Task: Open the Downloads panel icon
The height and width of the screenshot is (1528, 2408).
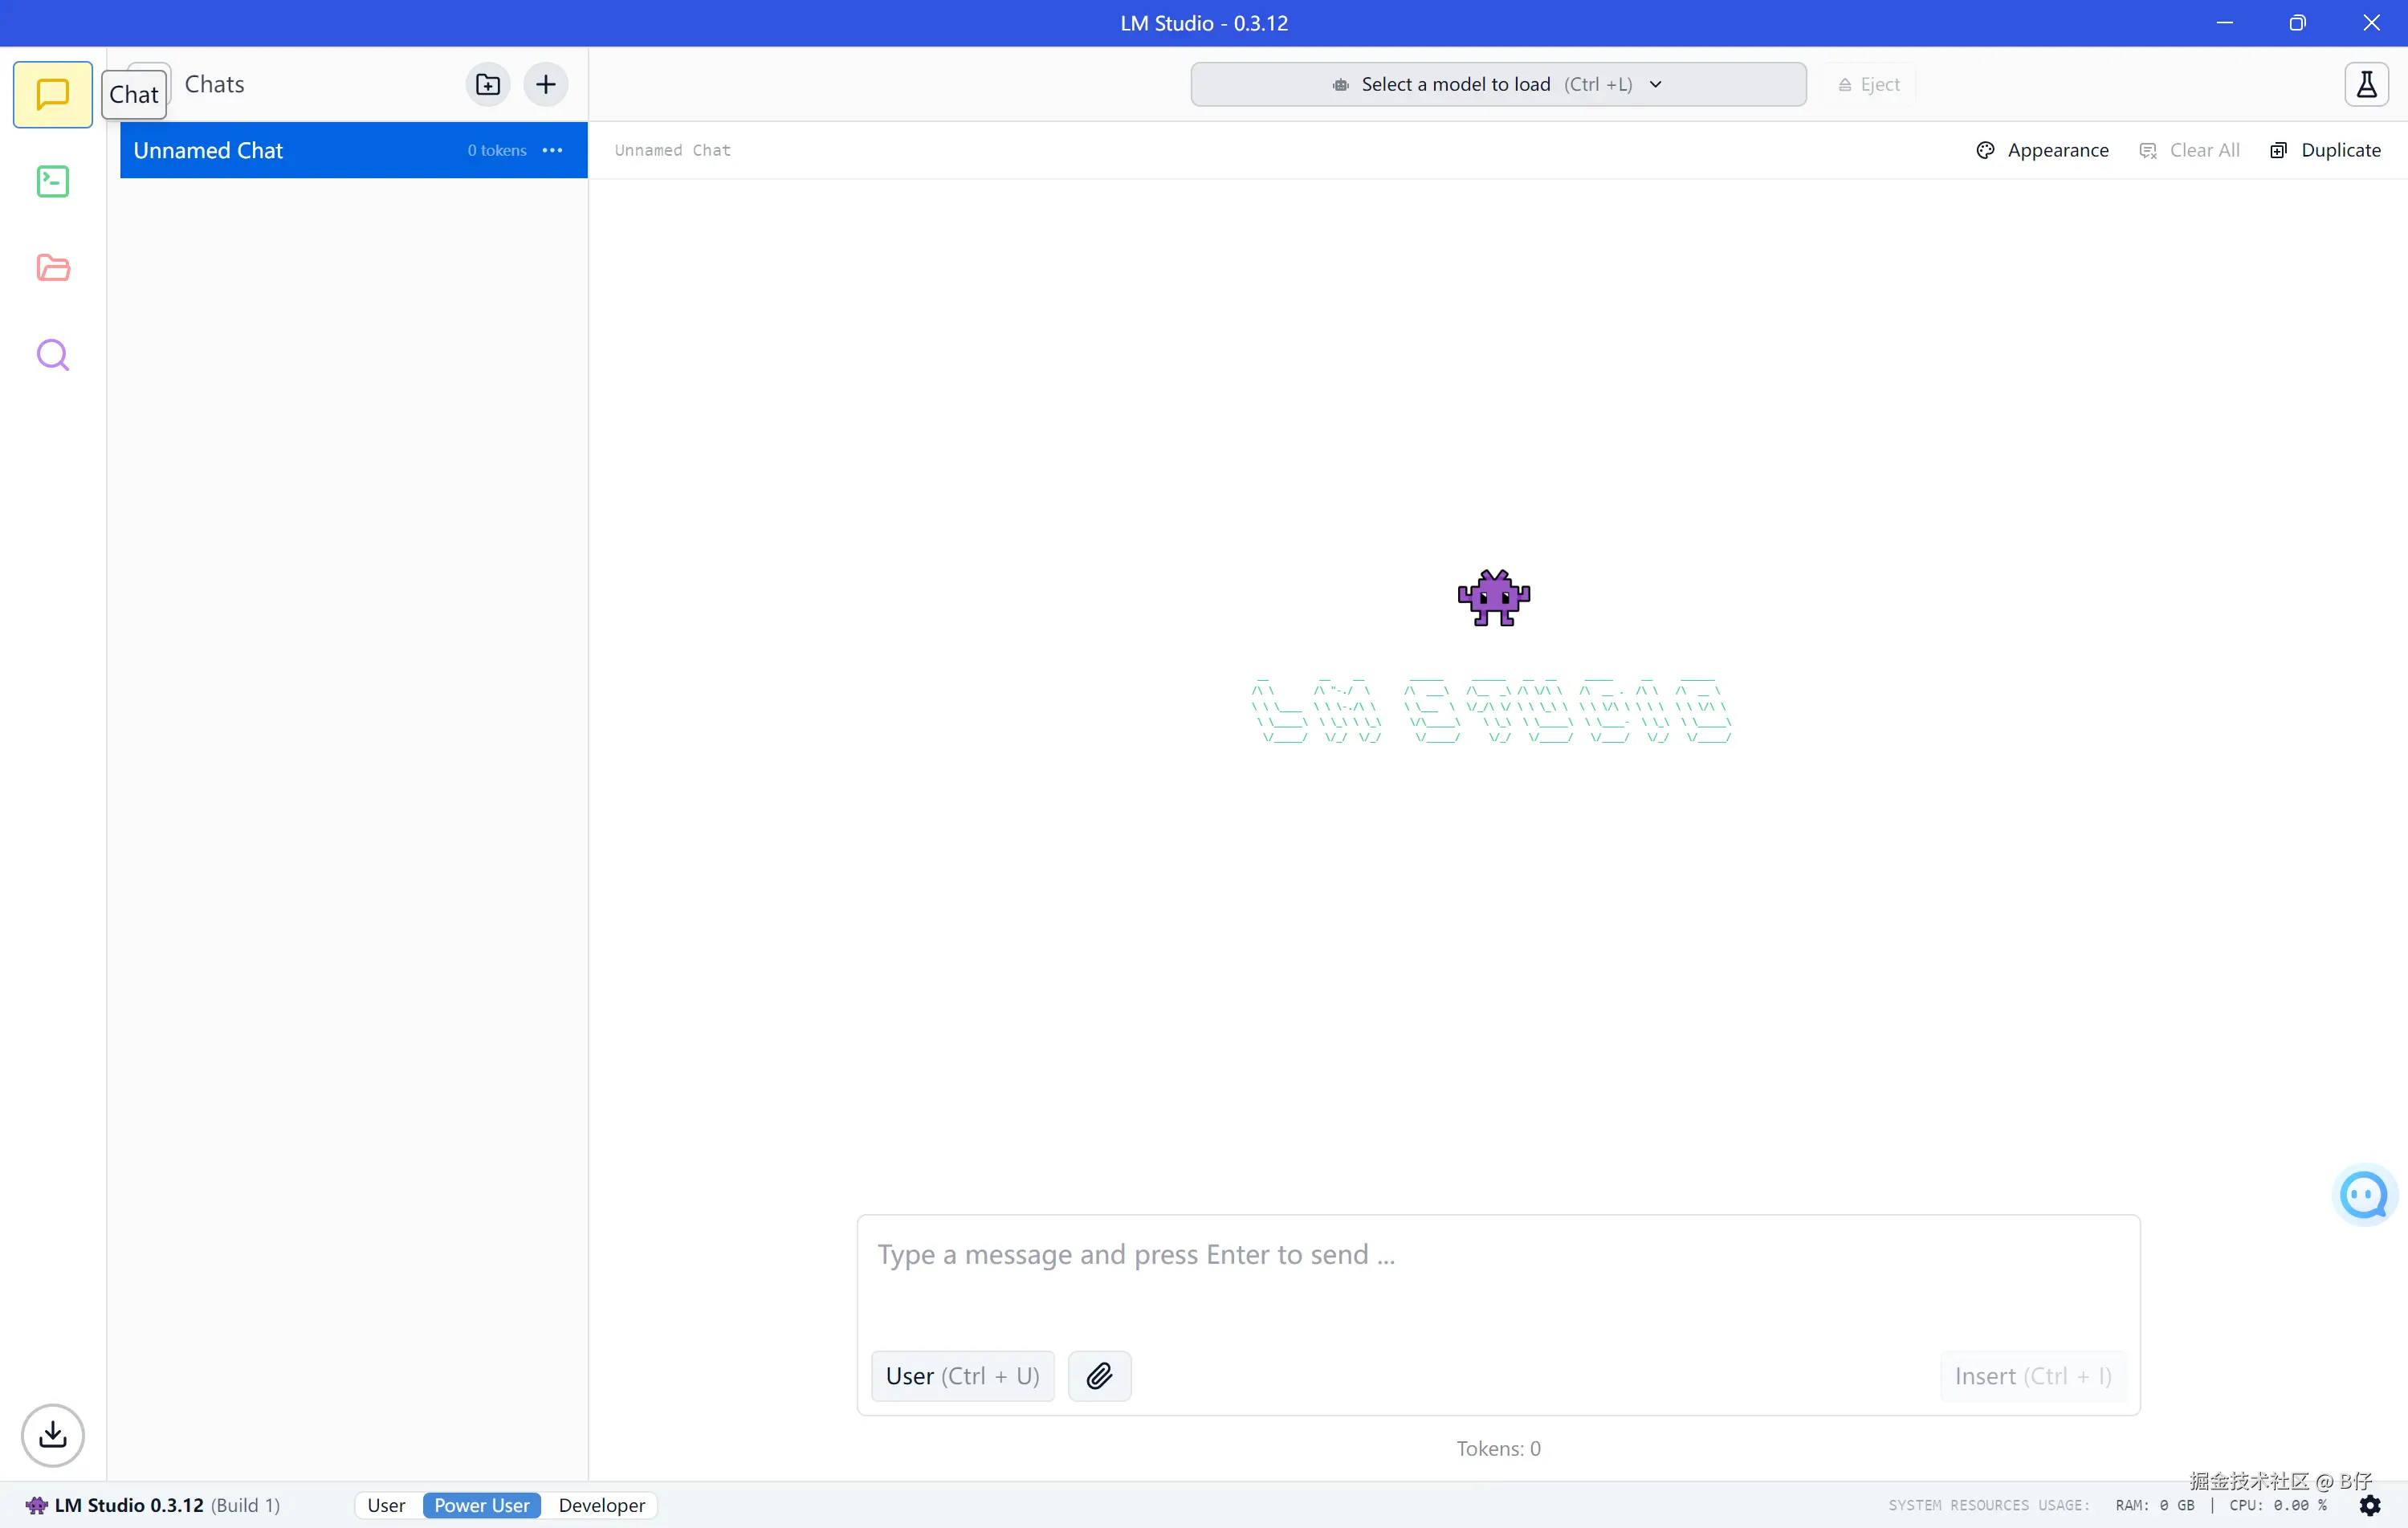Action: [52, 1435]
